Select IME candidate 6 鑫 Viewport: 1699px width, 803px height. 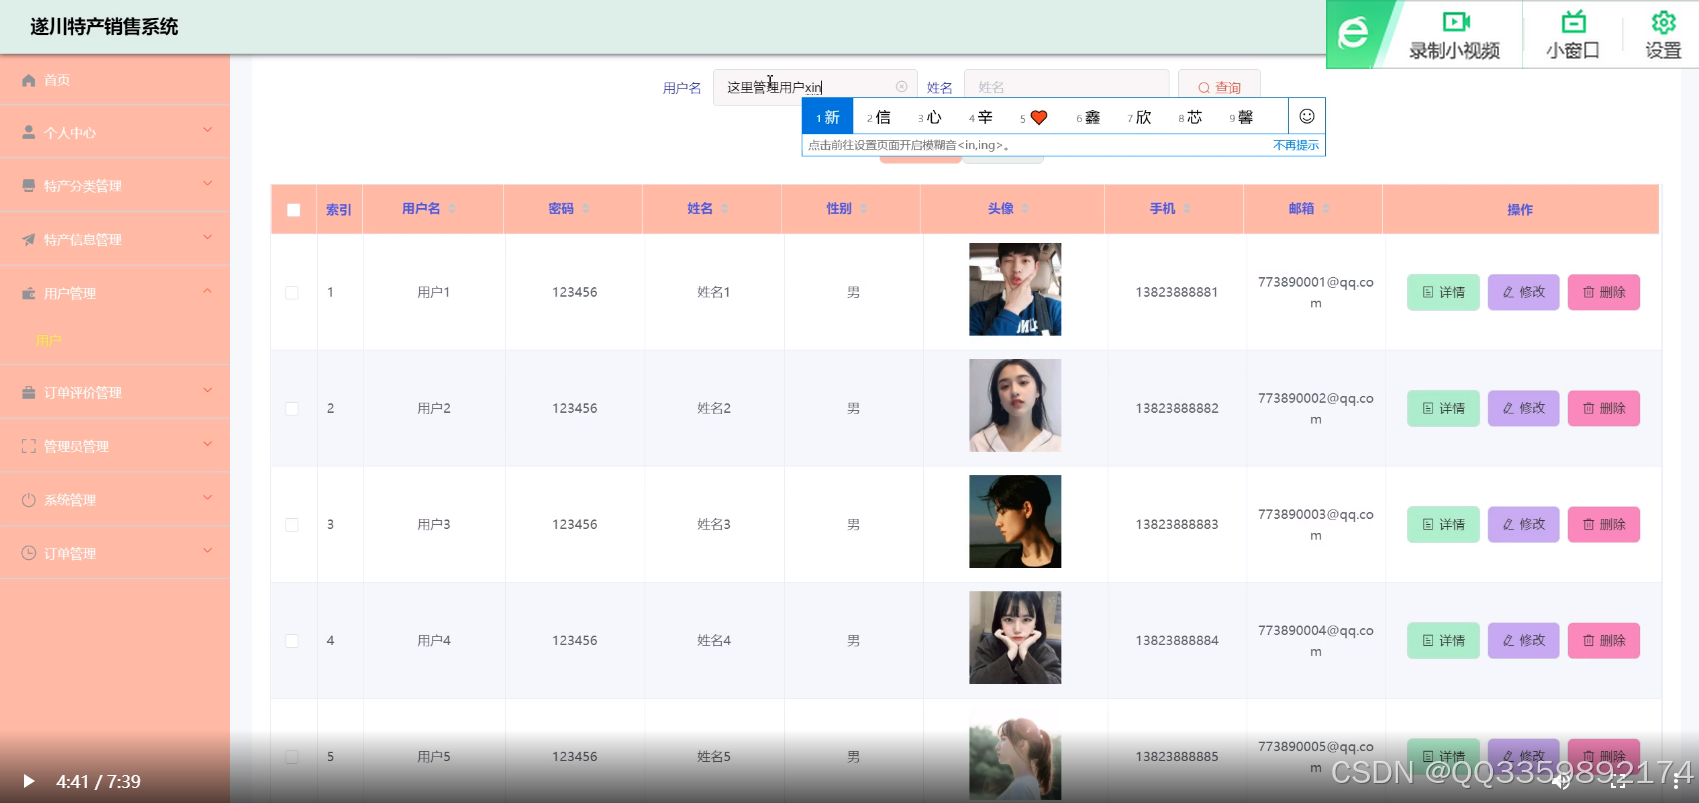tap(1088, 117)
